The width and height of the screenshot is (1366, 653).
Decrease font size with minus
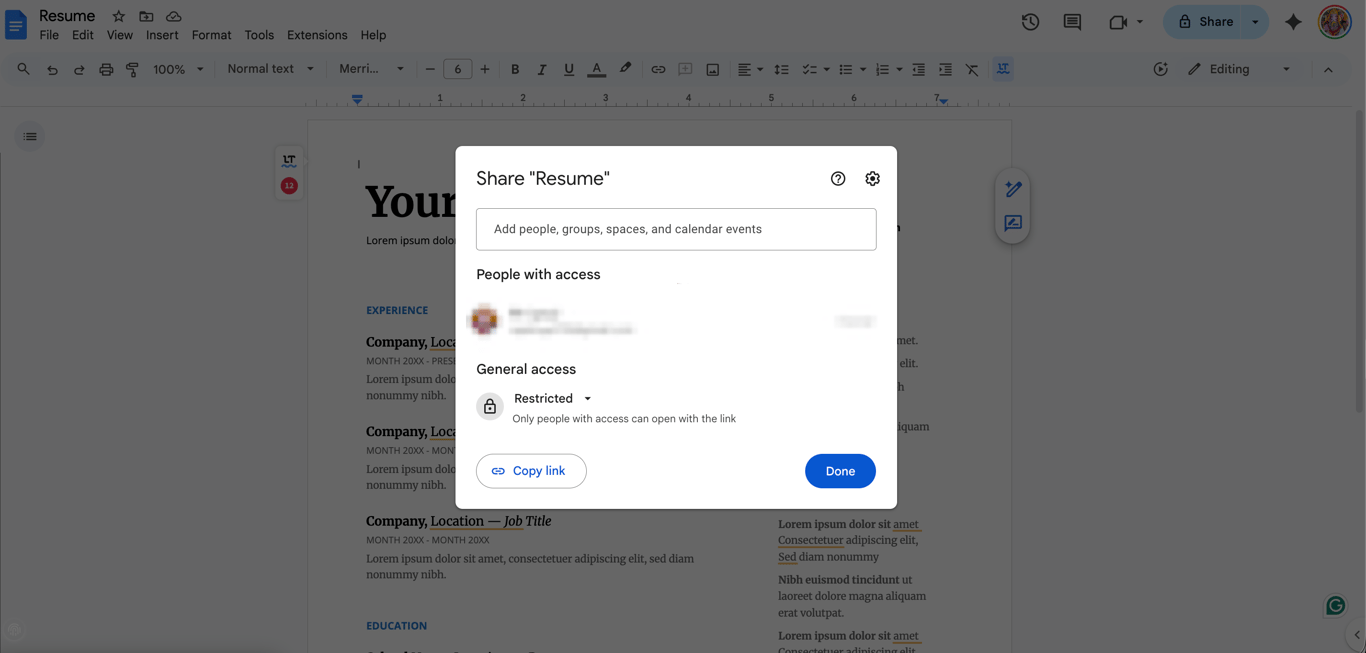(x=430, y=69)
